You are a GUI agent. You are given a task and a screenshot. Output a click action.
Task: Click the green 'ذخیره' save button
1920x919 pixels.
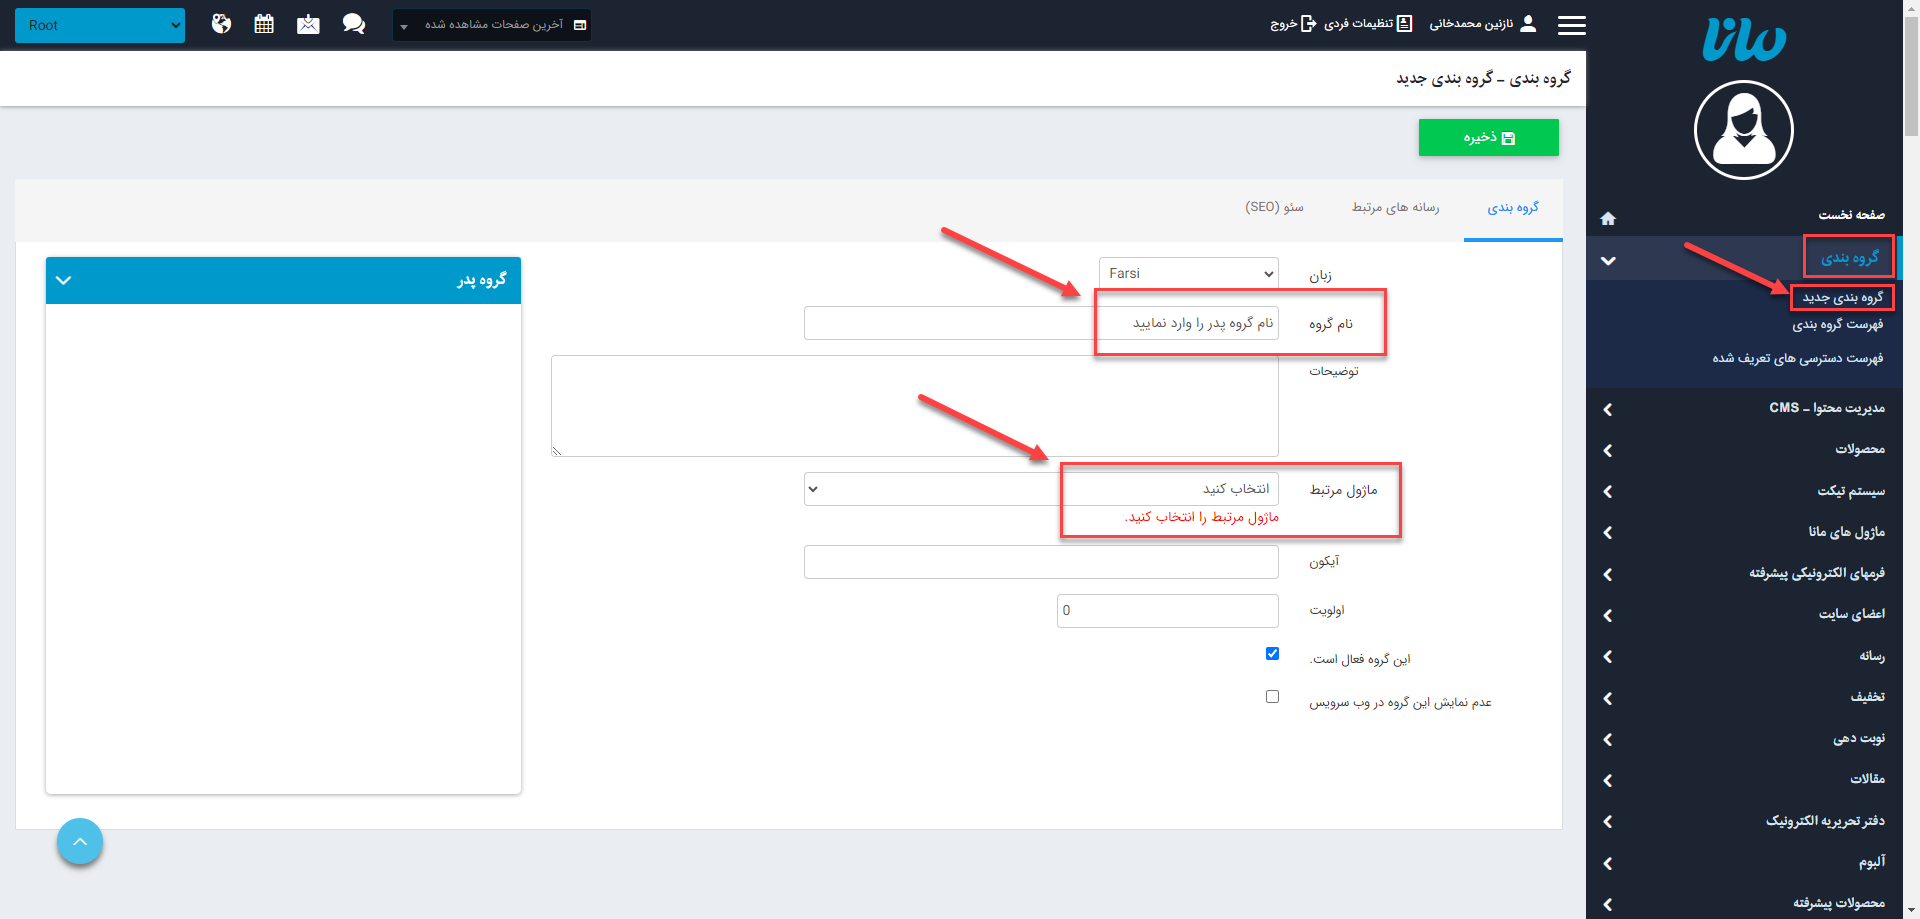(x=1488, y=138)
